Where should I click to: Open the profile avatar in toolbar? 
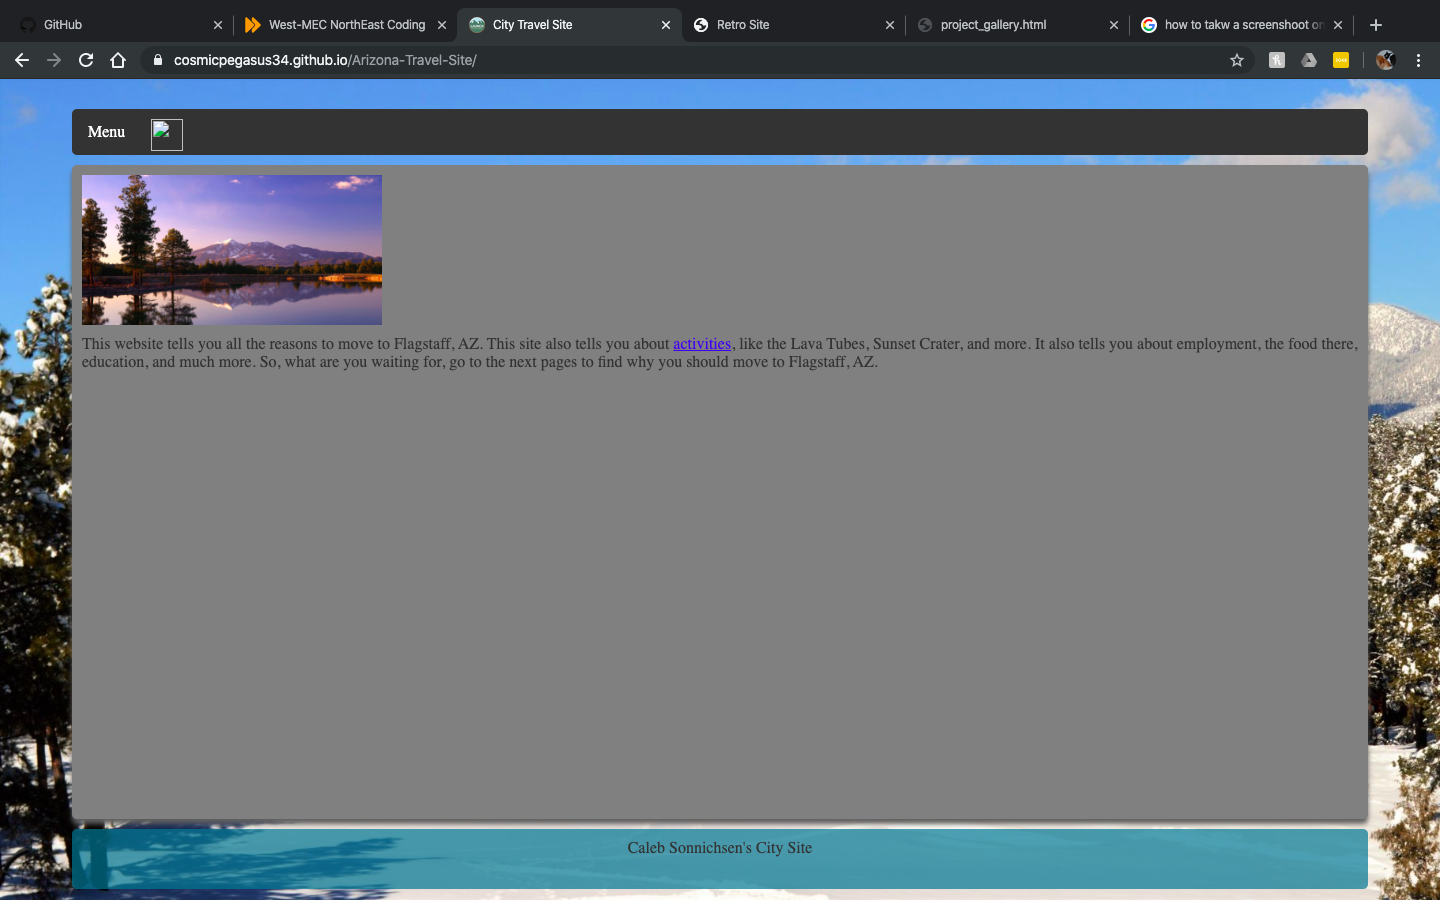(1385, 60)
